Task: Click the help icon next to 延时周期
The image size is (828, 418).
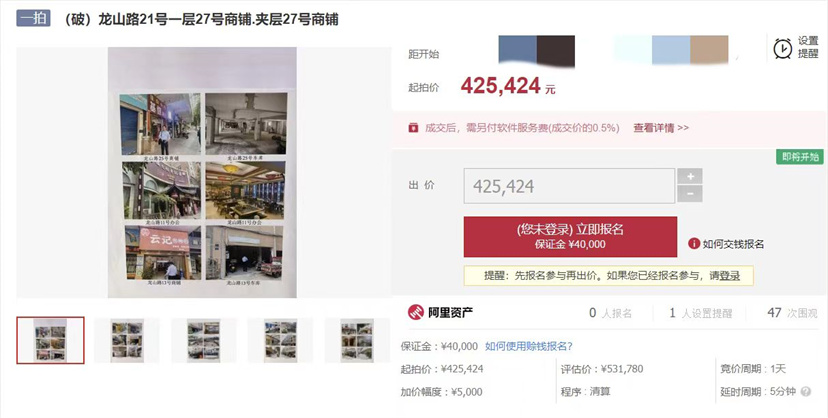Action: pyautogui.click(x=805, y=392)
